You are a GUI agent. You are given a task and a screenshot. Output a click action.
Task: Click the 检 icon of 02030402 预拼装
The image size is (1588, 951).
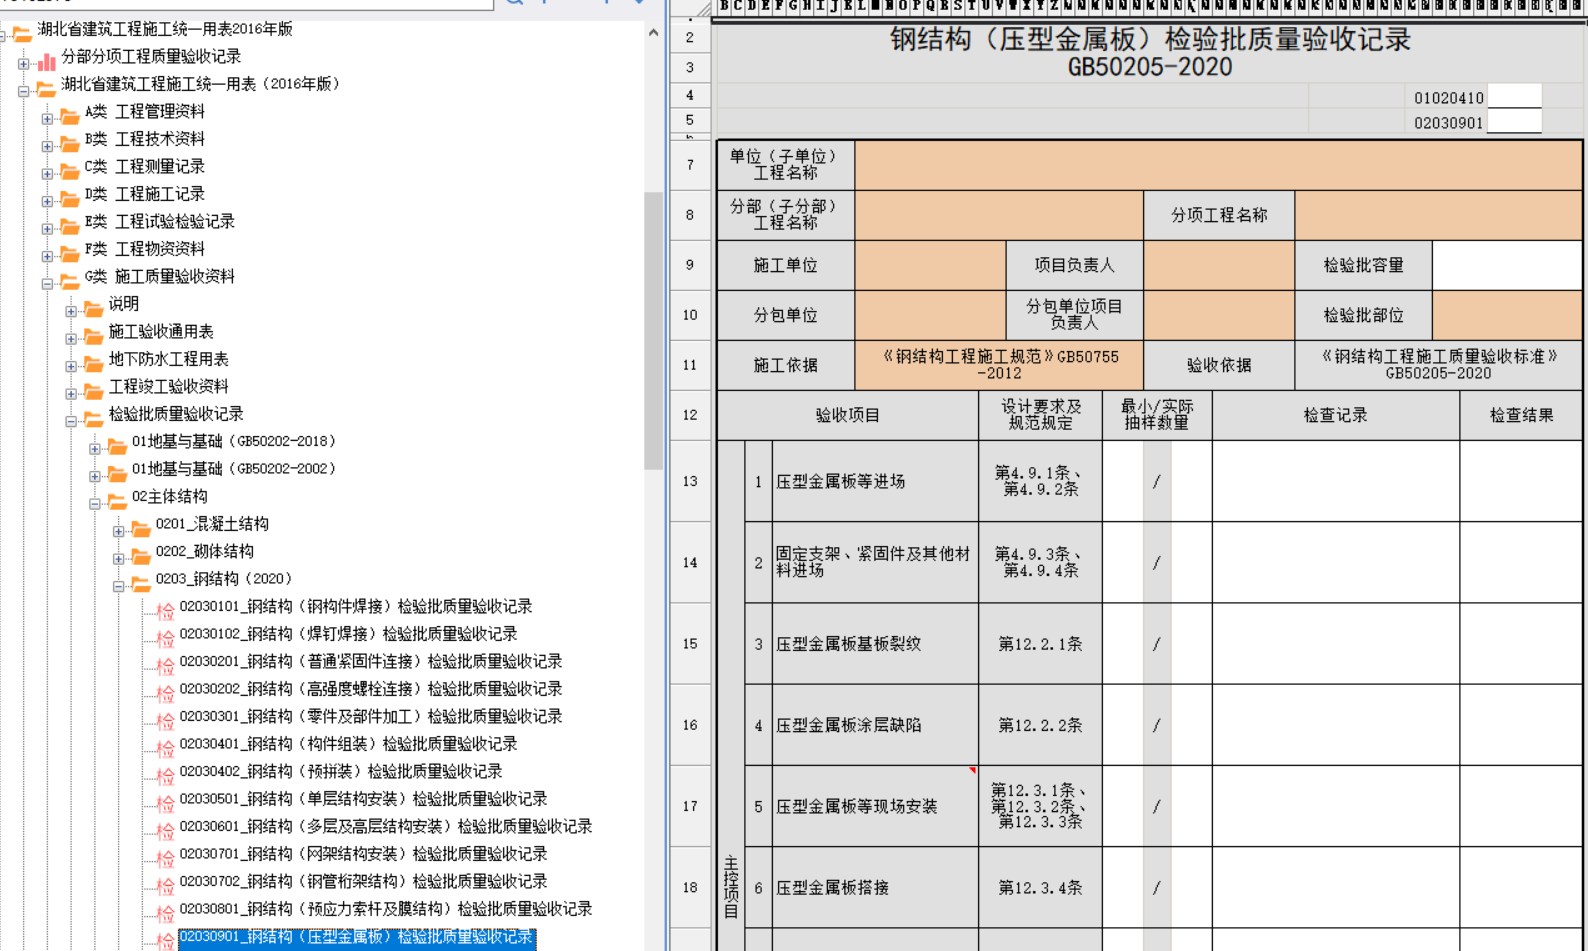(x=165, y=776)
